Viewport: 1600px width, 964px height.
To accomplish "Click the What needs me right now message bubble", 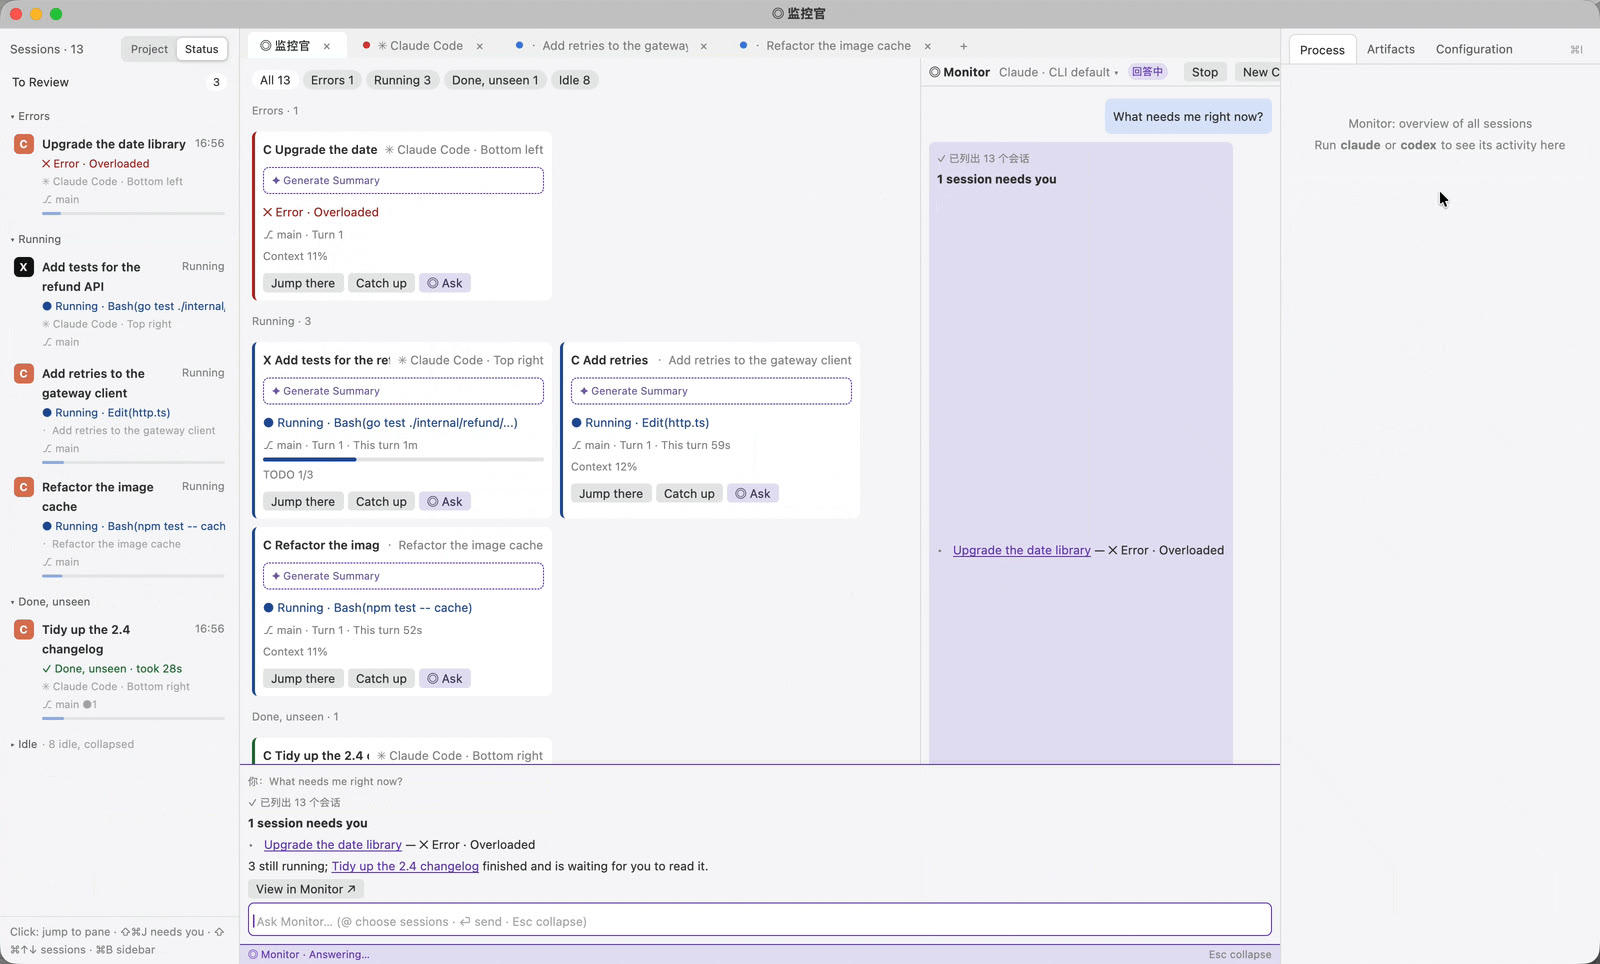I will click(1187, 117).
